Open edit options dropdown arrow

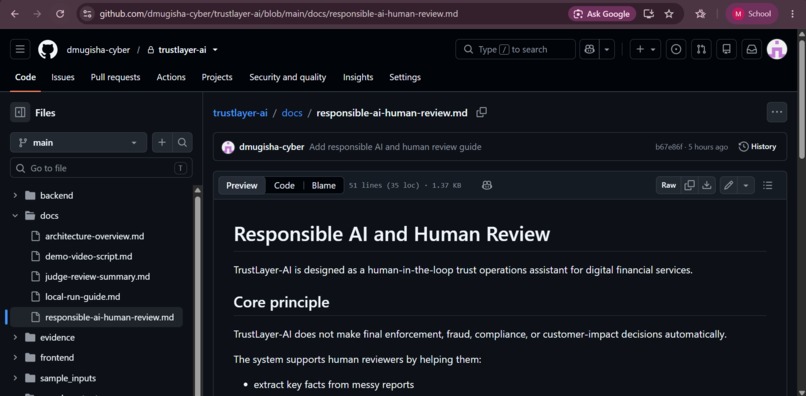click(746, 185)
